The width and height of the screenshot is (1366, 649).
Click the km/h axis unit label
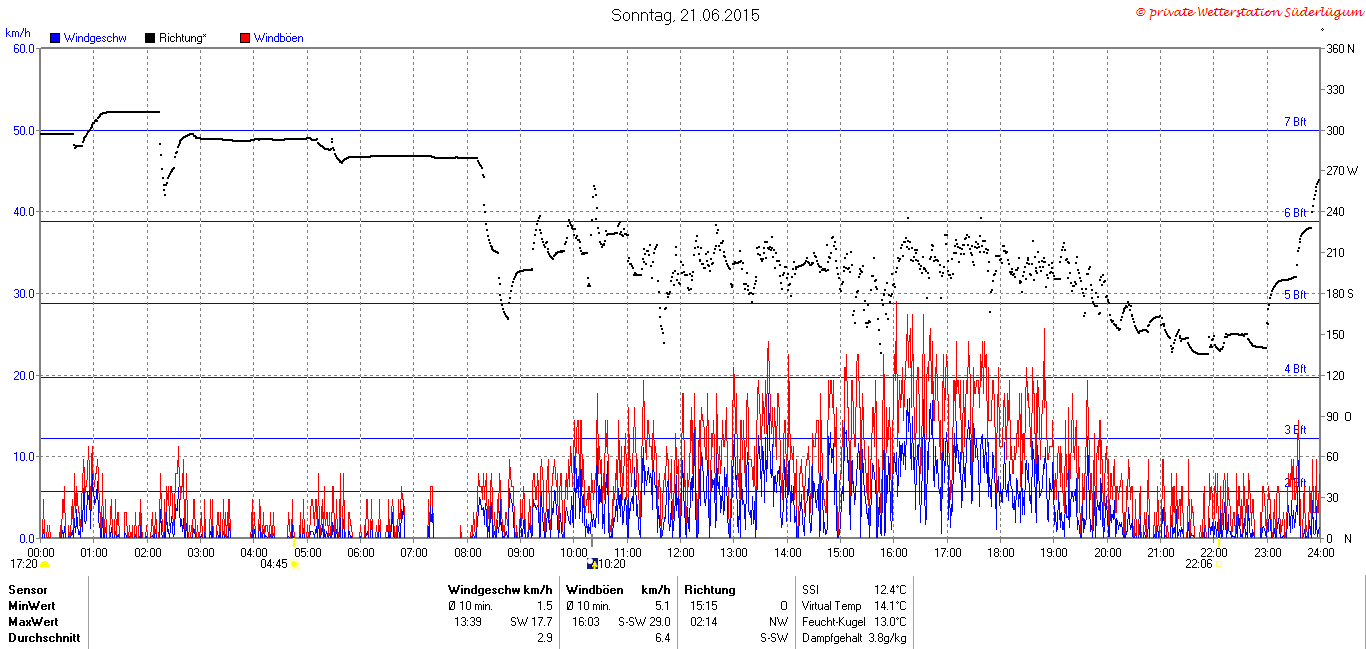[17, 33]
